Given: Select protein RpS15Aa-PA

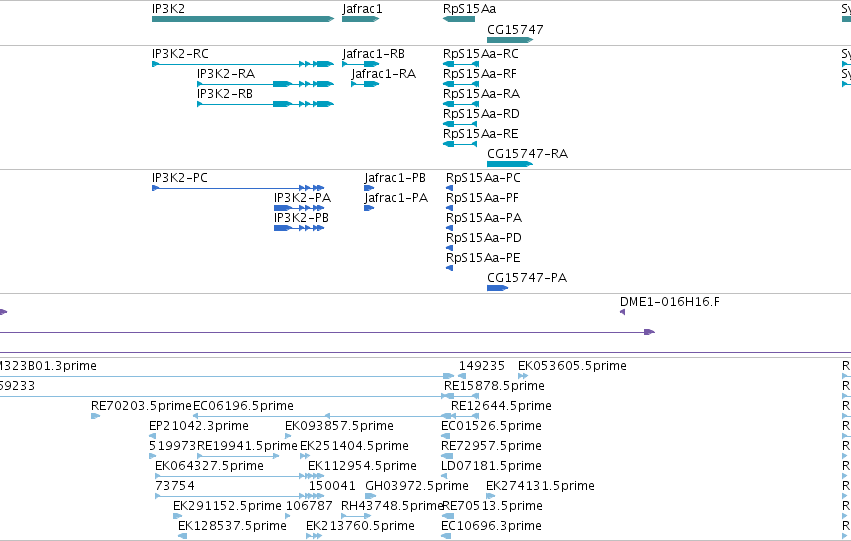Looking at the screenshot, I should pyautogui.click(x=449, y=228).
